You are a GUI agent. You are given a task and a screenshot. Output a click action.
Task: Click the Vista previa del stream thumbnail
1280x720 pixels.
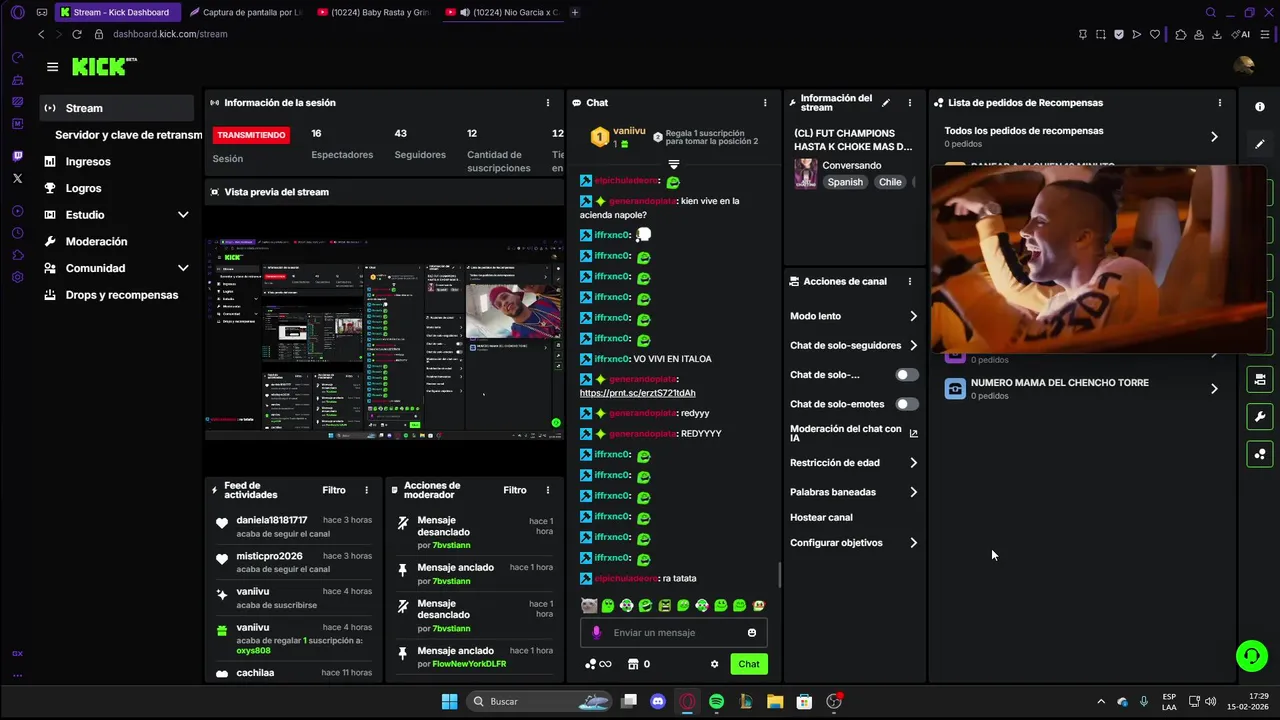384,339
